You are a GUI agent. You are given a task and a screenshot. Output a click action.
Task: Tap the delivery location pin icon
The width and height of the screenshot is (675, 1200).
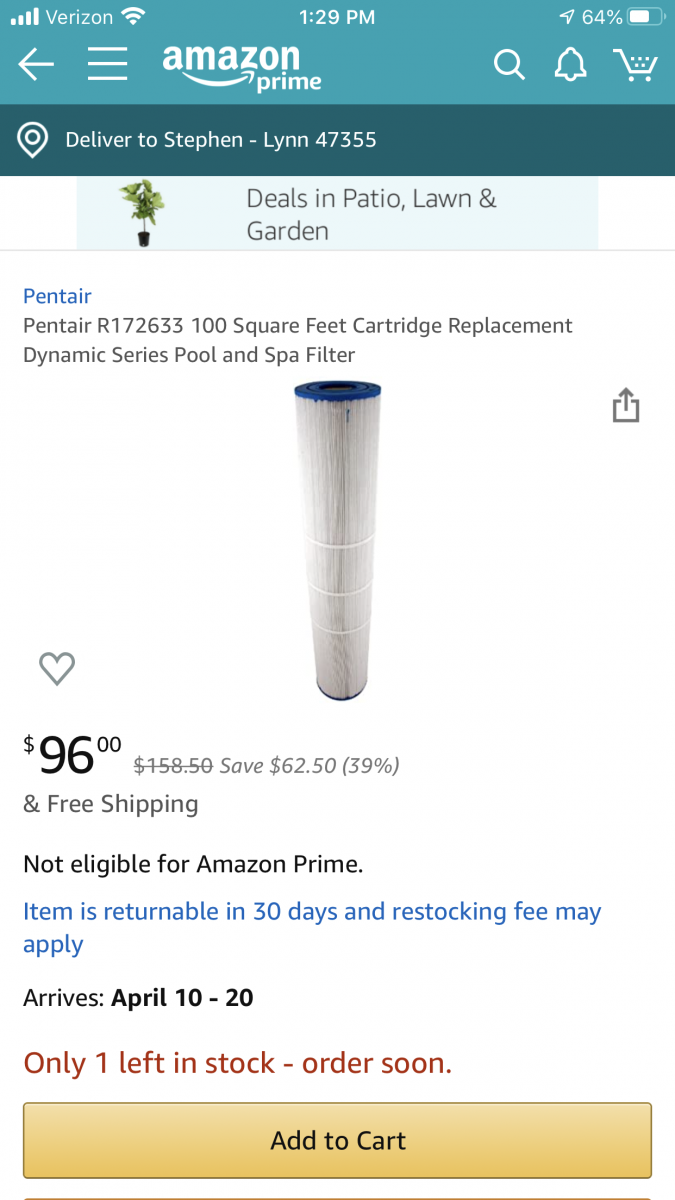[x=33, y=140]
